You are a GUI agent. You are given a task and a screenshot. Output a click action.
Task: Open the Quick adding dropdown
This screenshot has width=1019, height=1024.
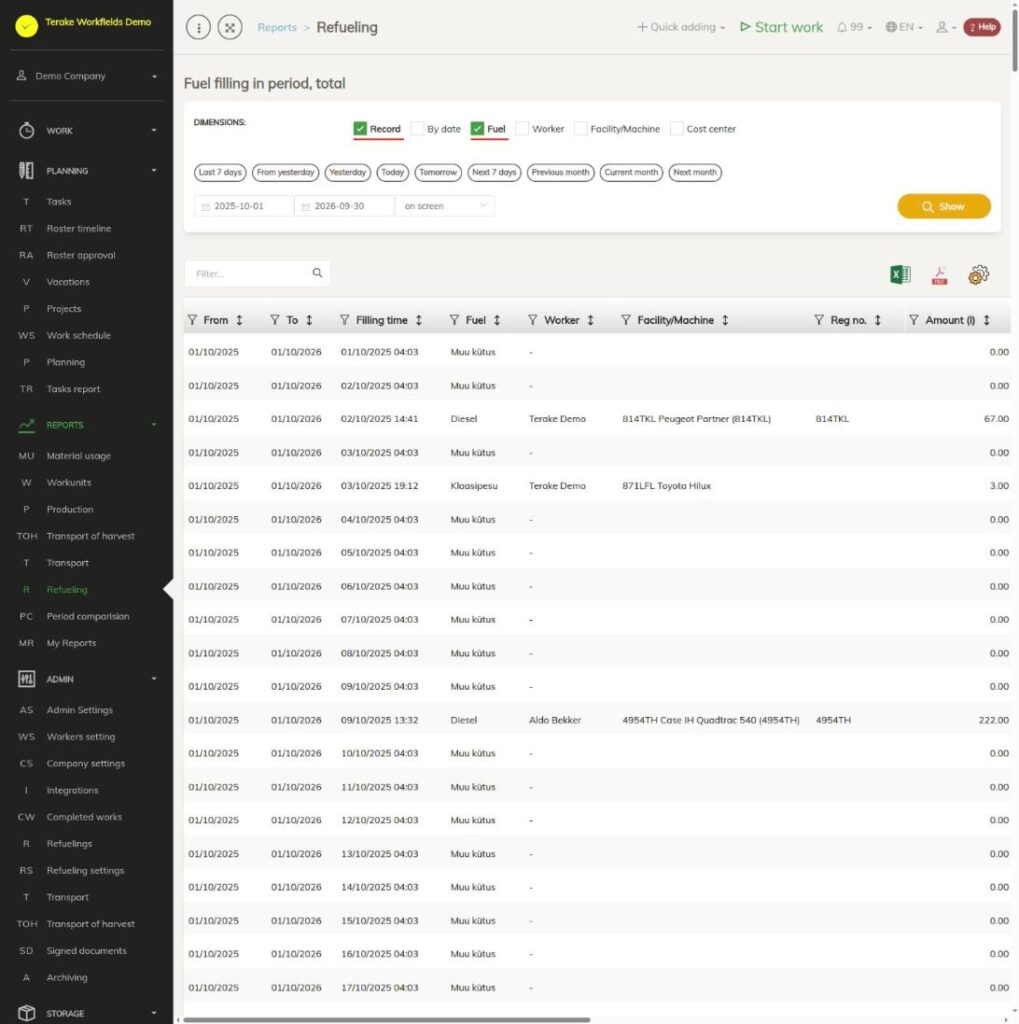coord(681,27)
